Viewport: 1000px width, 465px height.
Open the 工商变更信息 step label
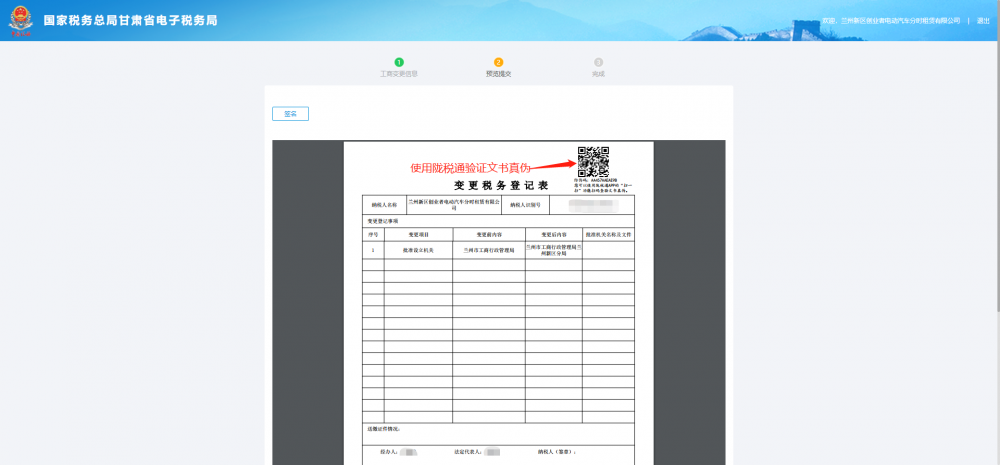tap(399, 74)
